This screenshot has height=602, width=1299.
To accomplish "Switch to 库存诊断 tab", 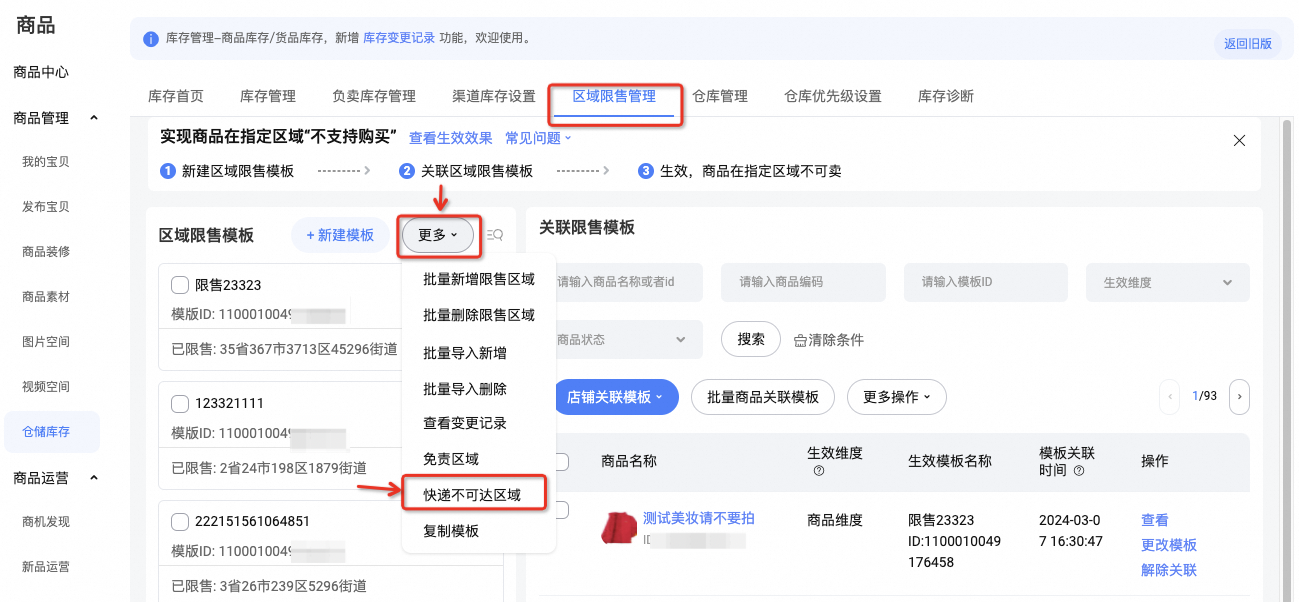I will [946, 97].
